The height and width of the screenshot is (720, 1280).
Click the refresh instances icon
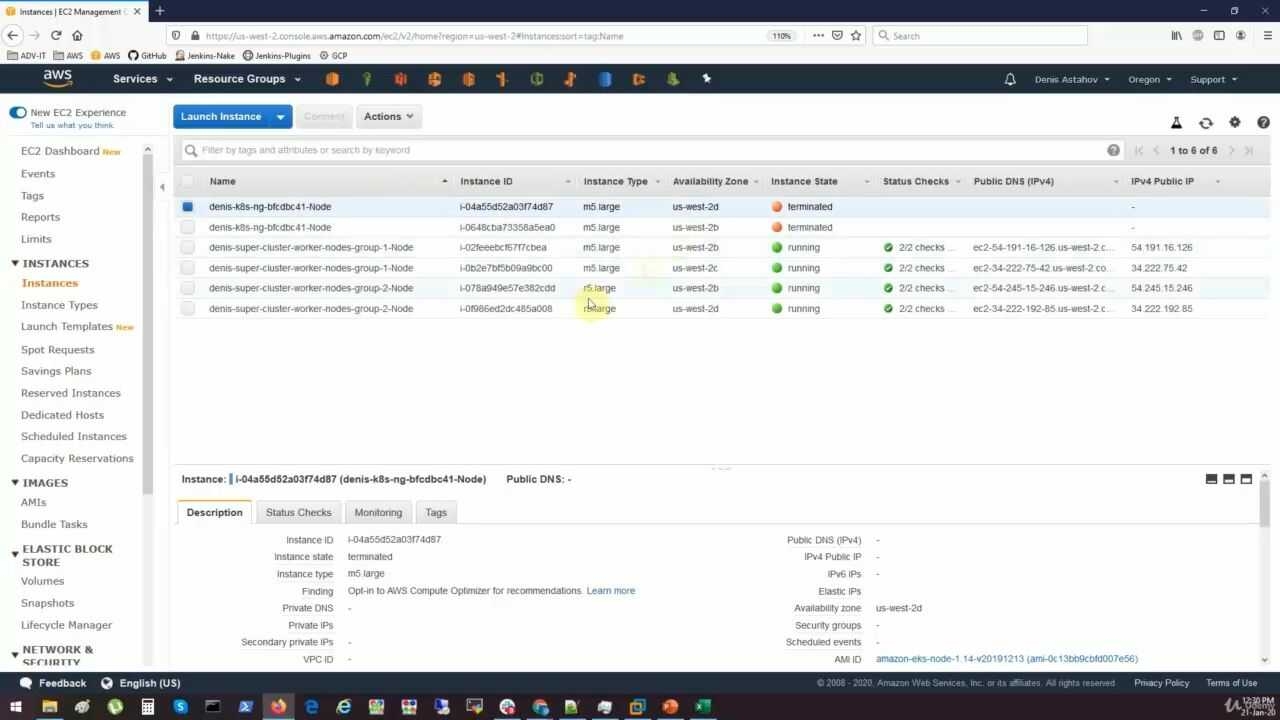(1206, 123)
